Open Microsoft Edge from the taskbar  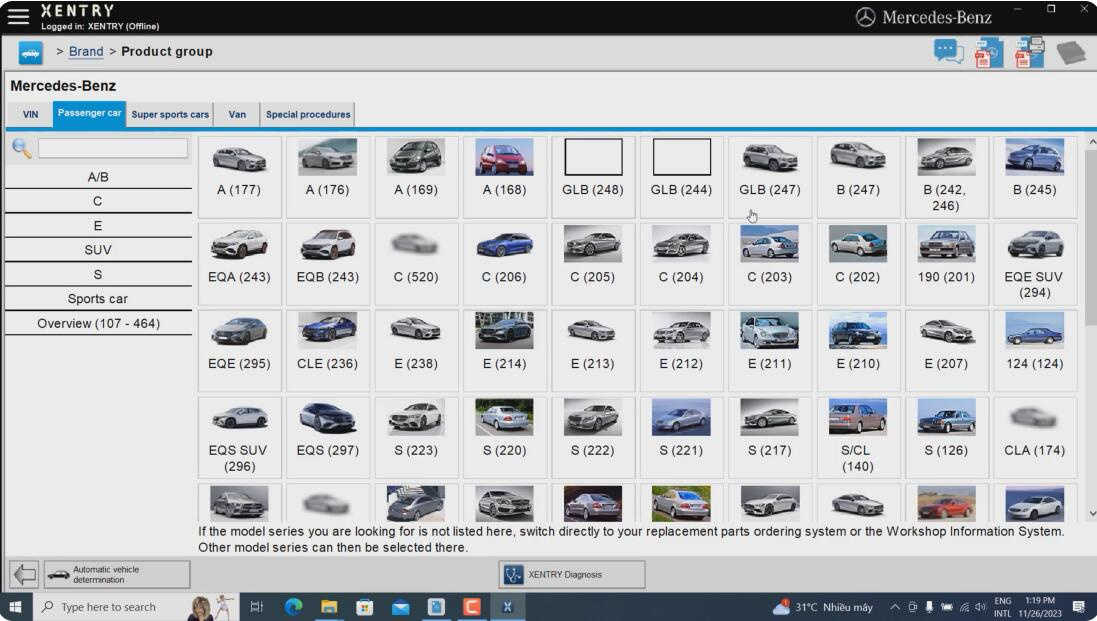tap(292, 606)
